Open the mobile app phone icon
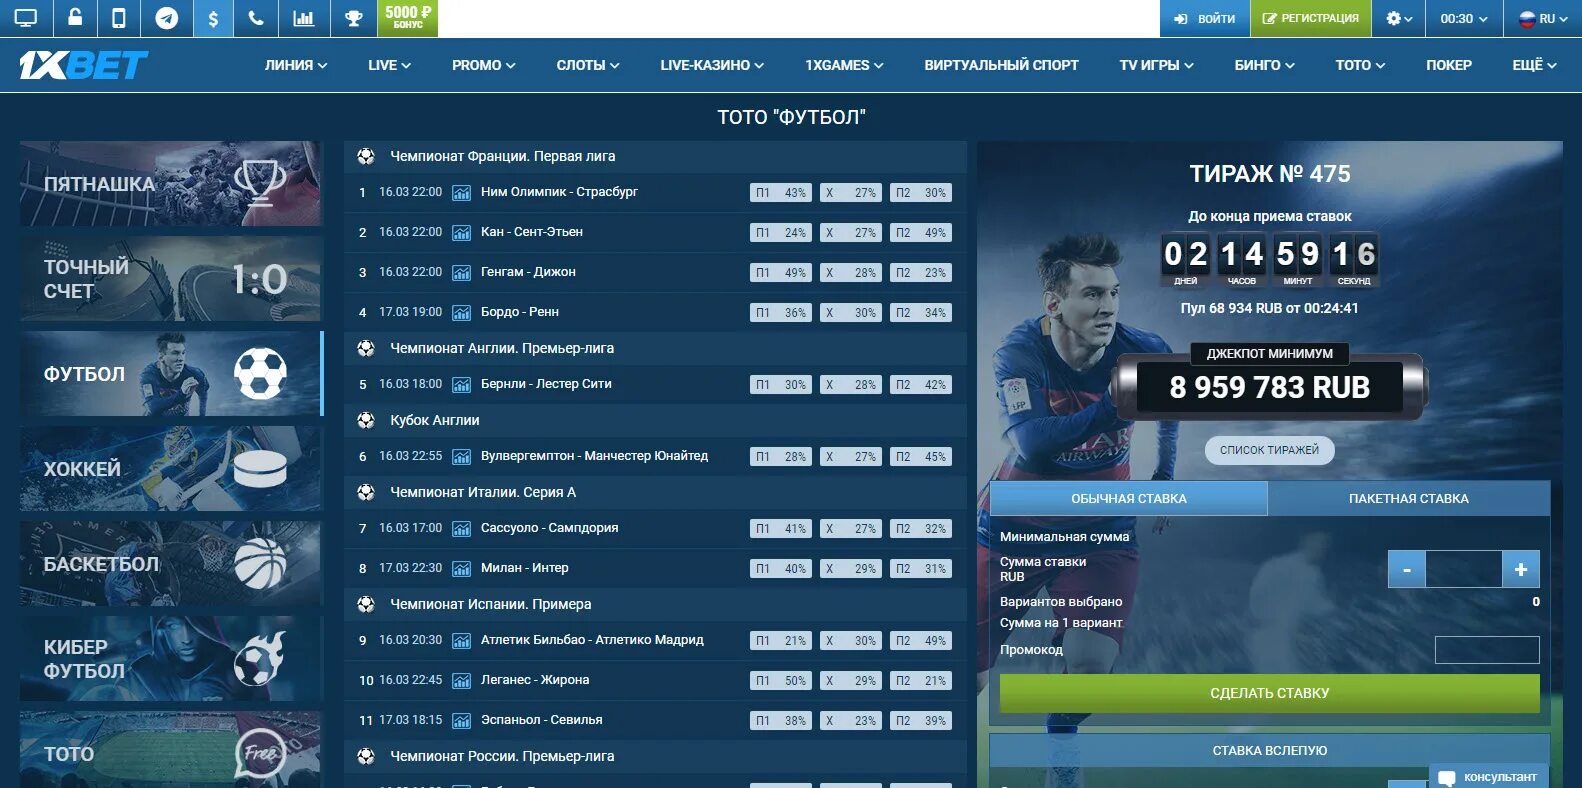The image size is (1582, 788). [119, 18]
